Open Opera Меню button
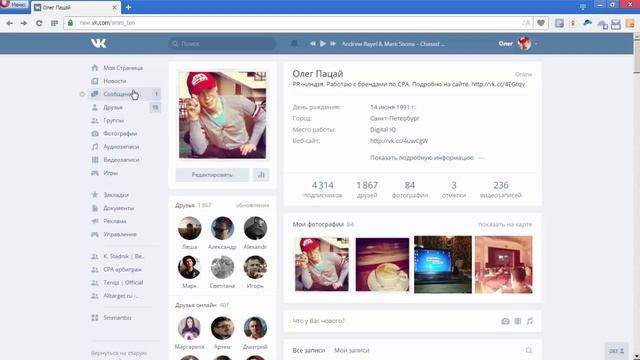This screenshot has width=640, height=360. tap(14, 5)
